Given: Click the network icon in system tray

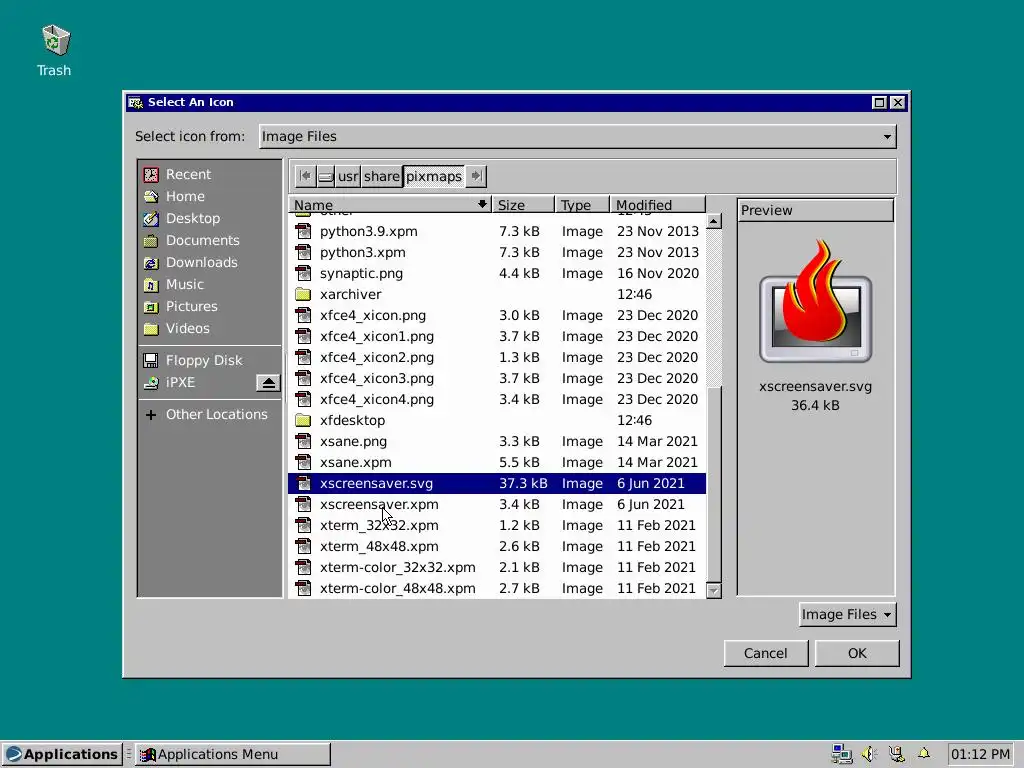Looking at the screenshot, I should tap(842, 754).
